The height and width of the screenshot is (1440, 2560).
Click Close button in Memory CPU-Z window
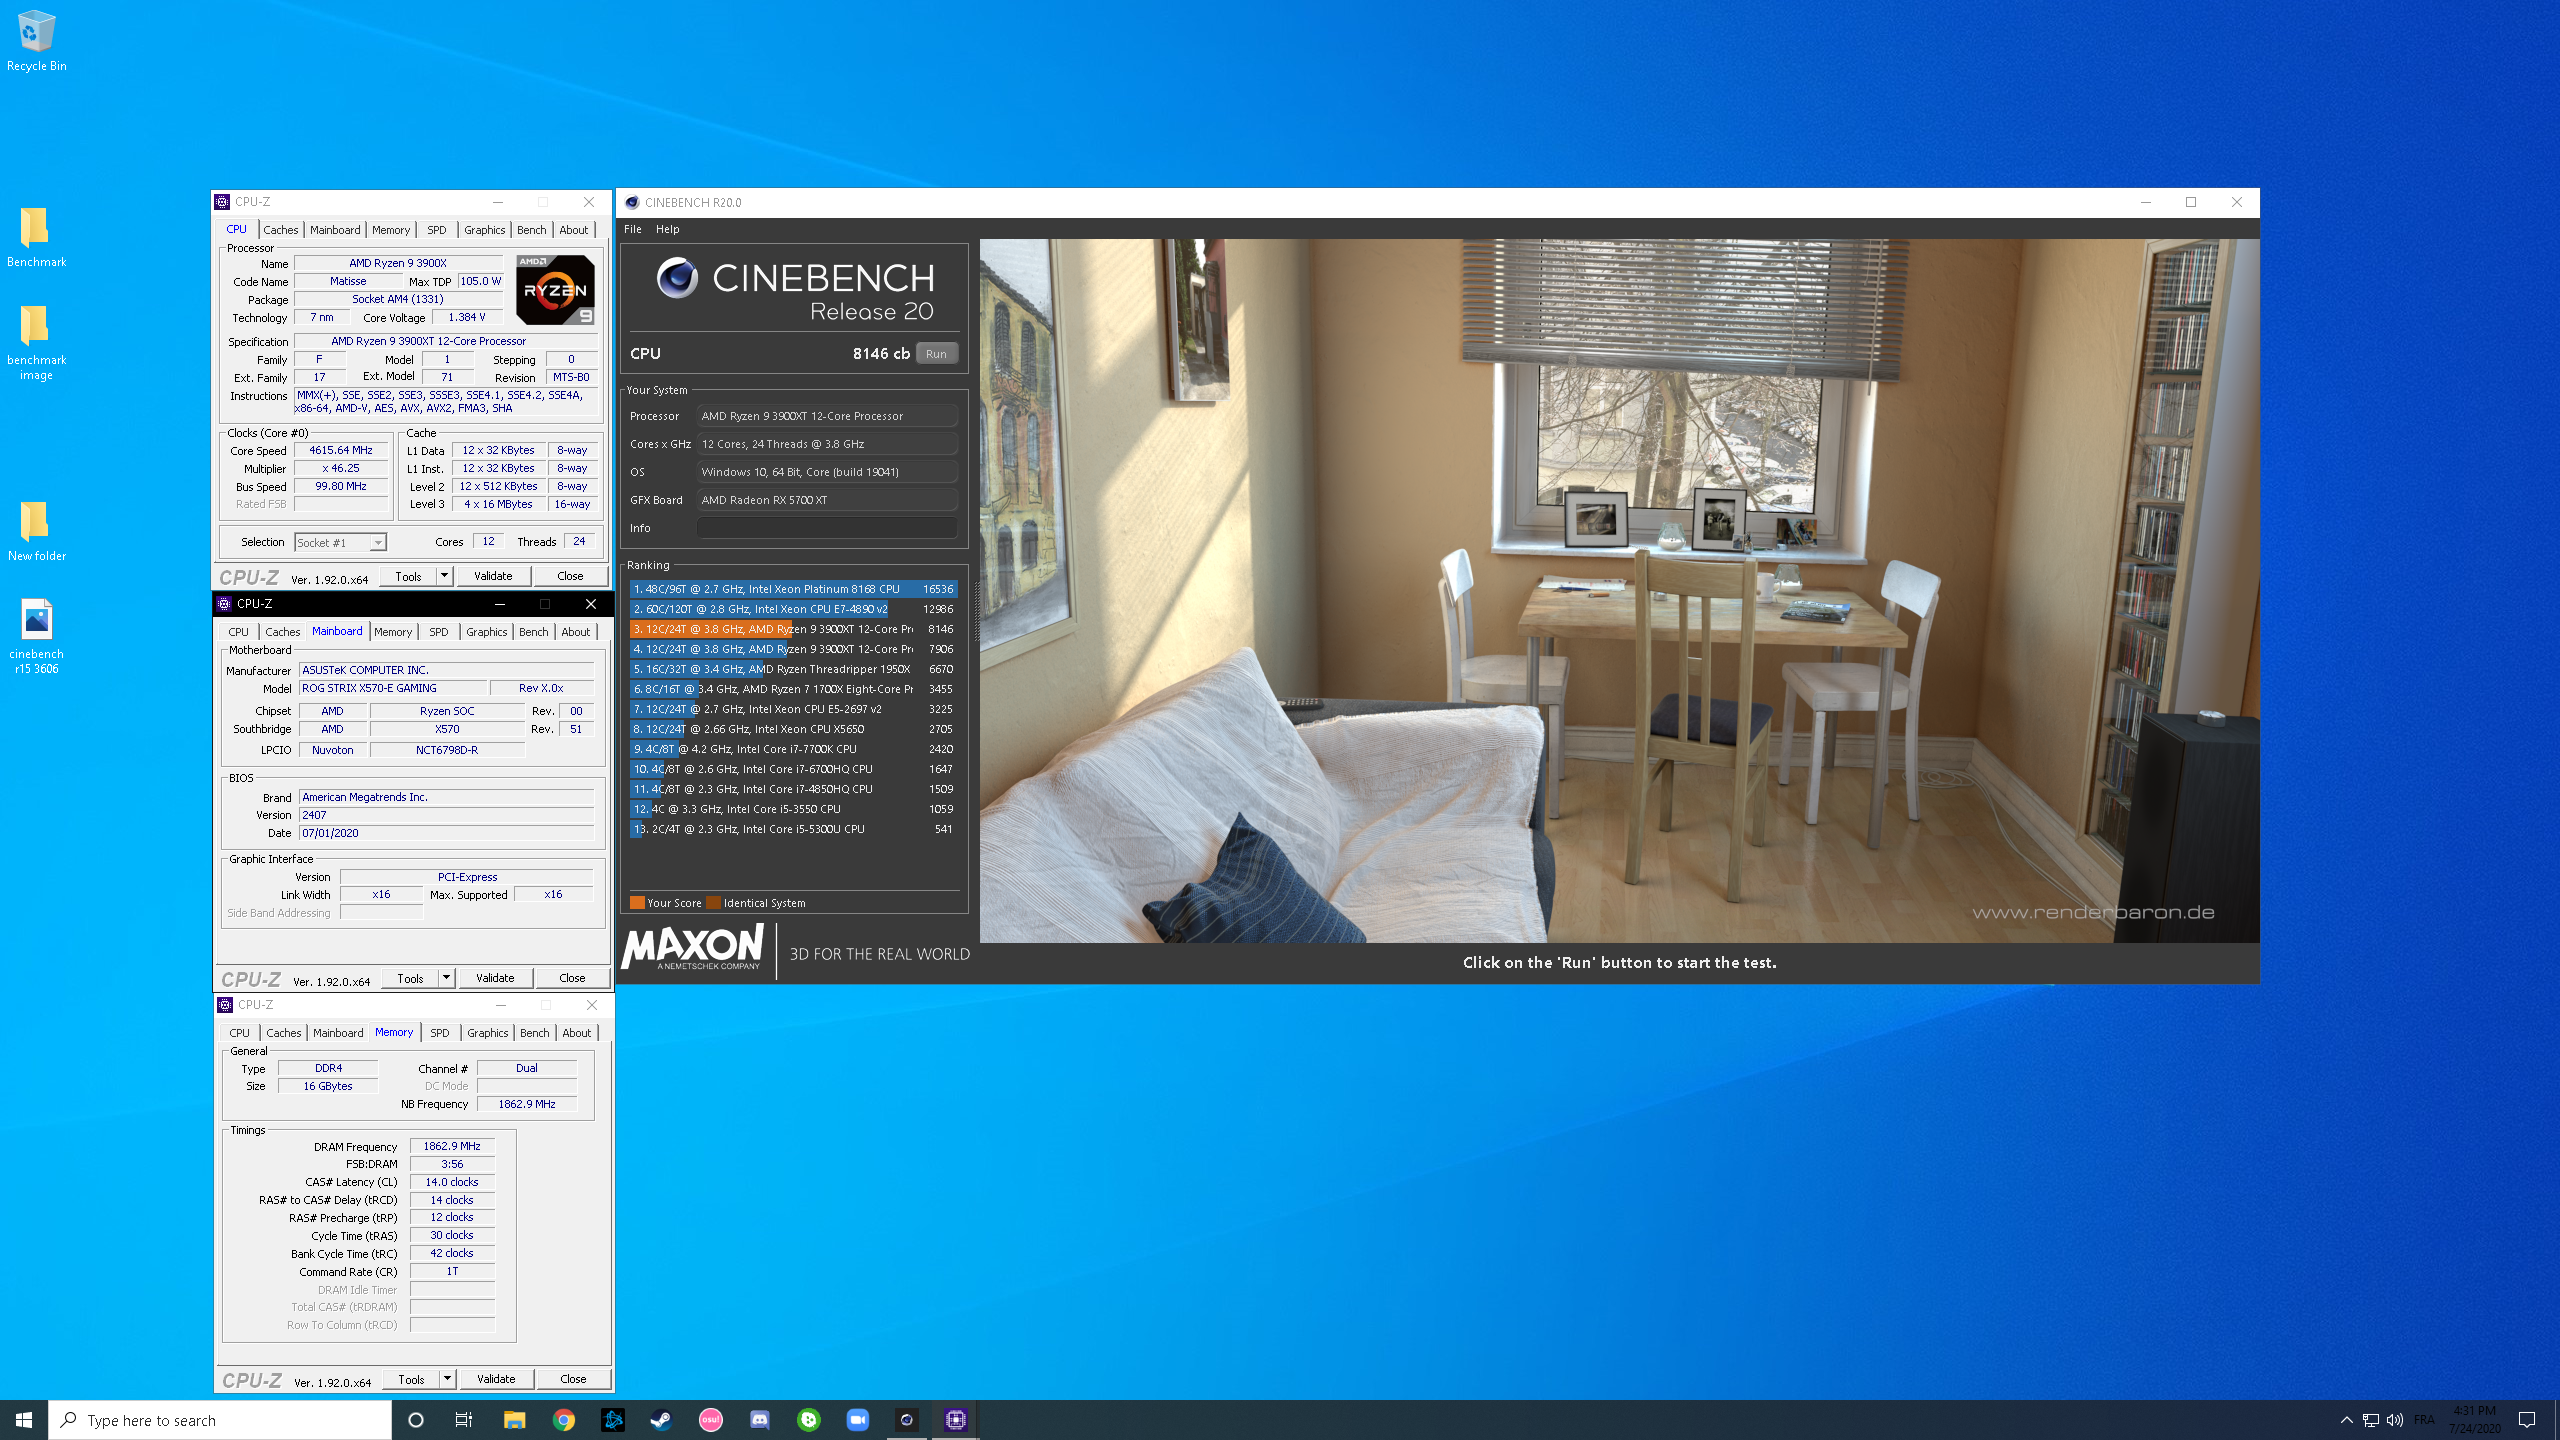573,1379
